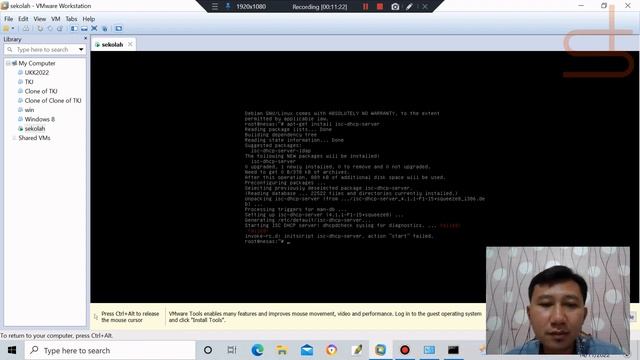Click inside the VM terminal console
640x360 pixels.
click(364, 177)
